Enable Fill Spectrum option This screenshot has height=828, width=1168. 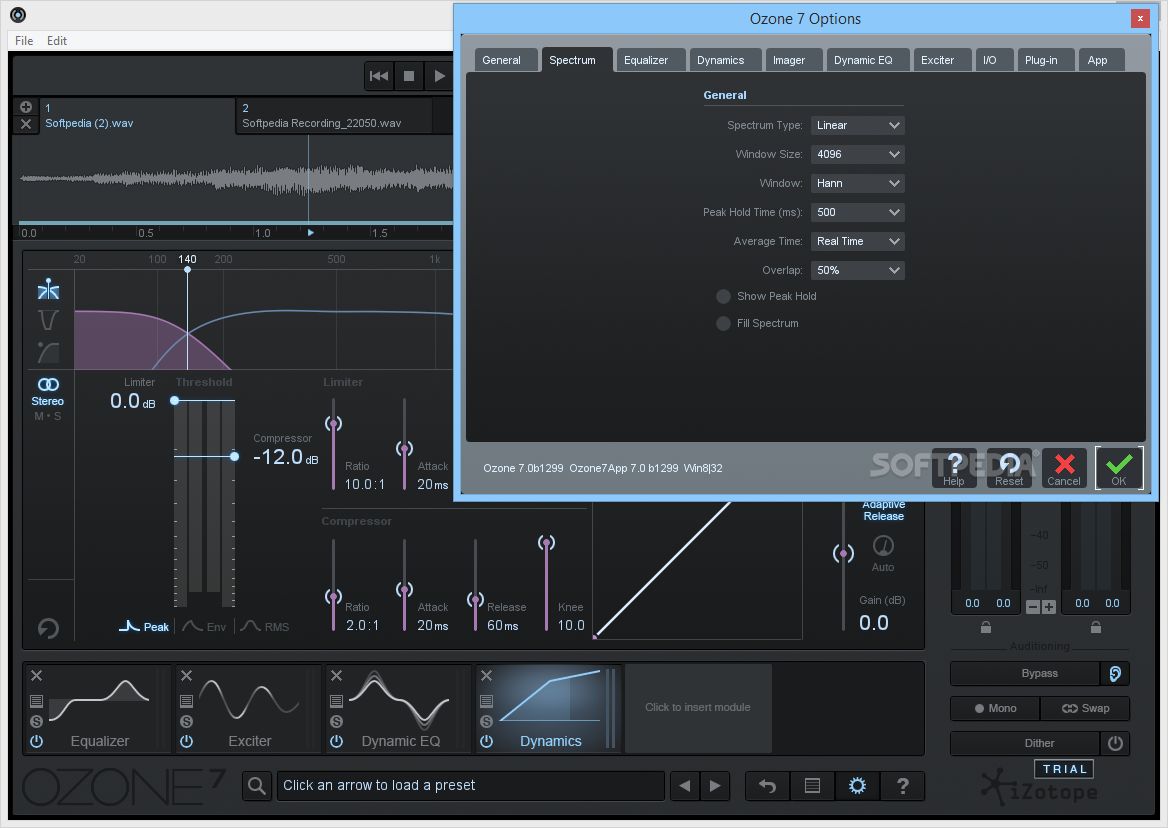[723, 323]
